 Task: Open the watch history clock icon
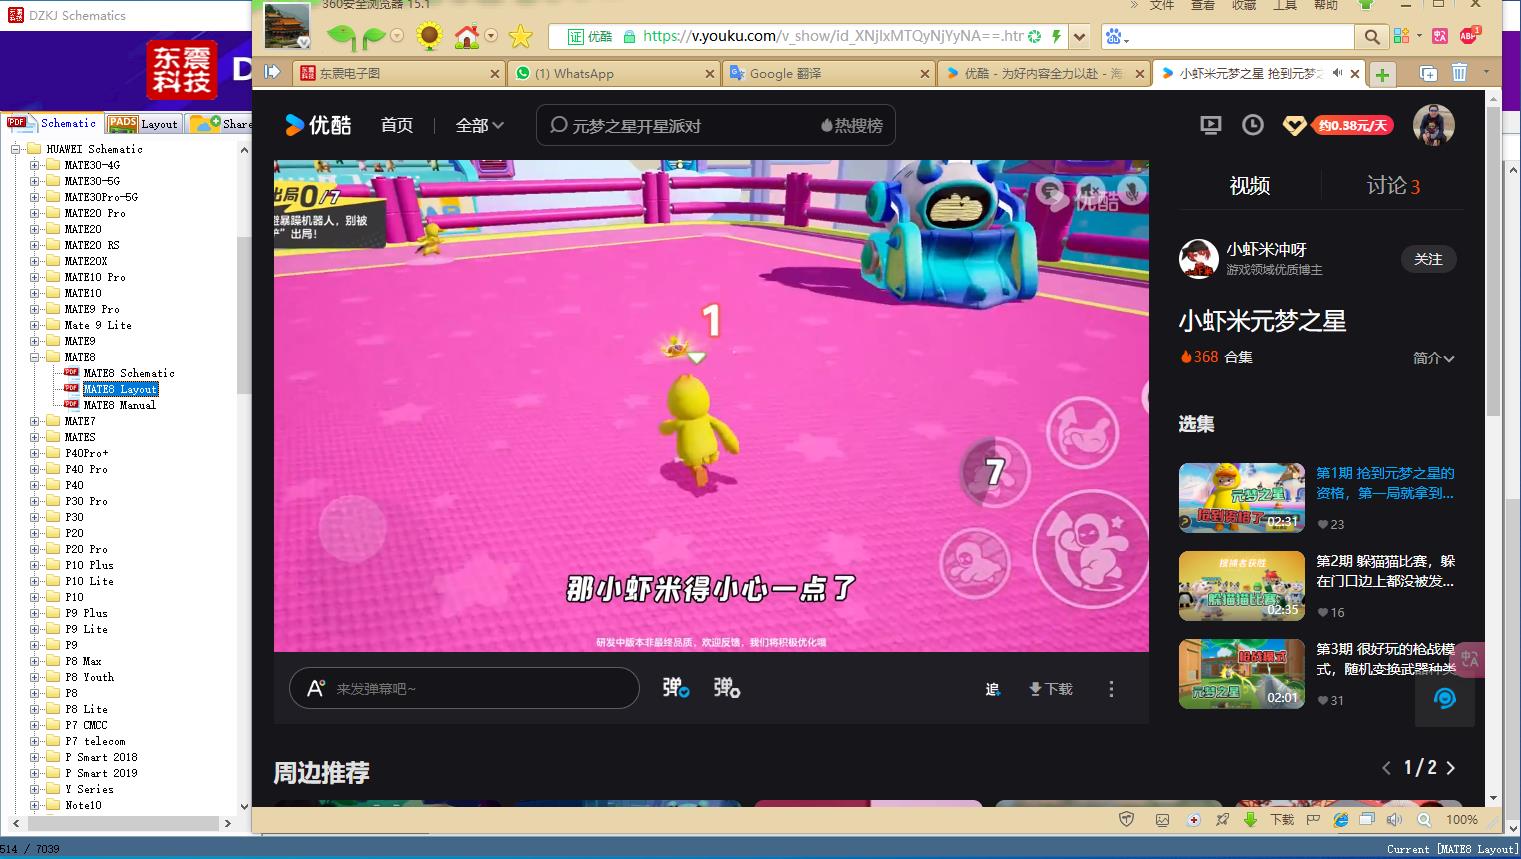click(x=1252, y=125)
